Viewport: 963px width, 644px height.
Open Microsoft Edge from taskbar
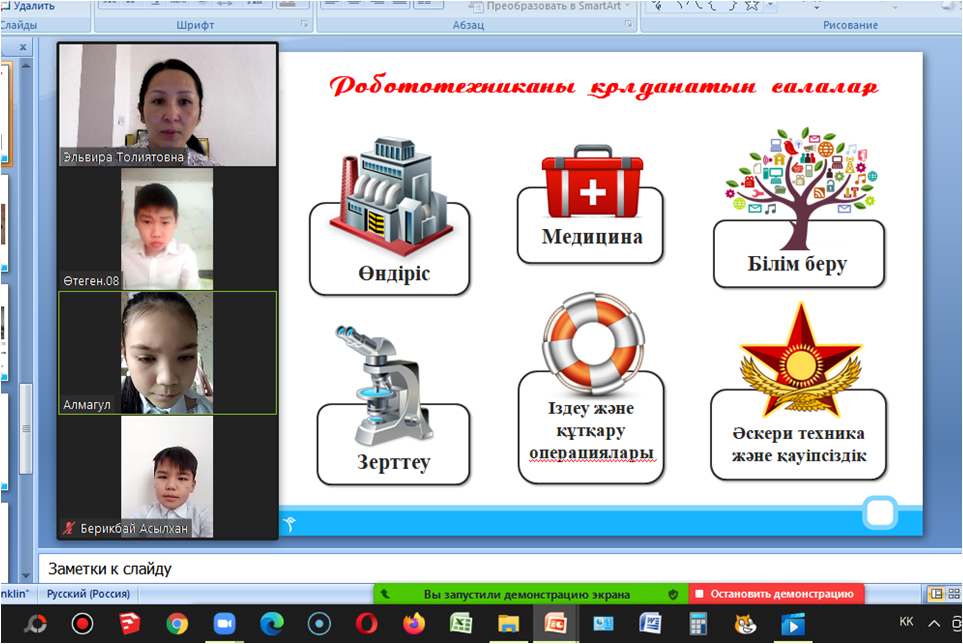(271, 623)
